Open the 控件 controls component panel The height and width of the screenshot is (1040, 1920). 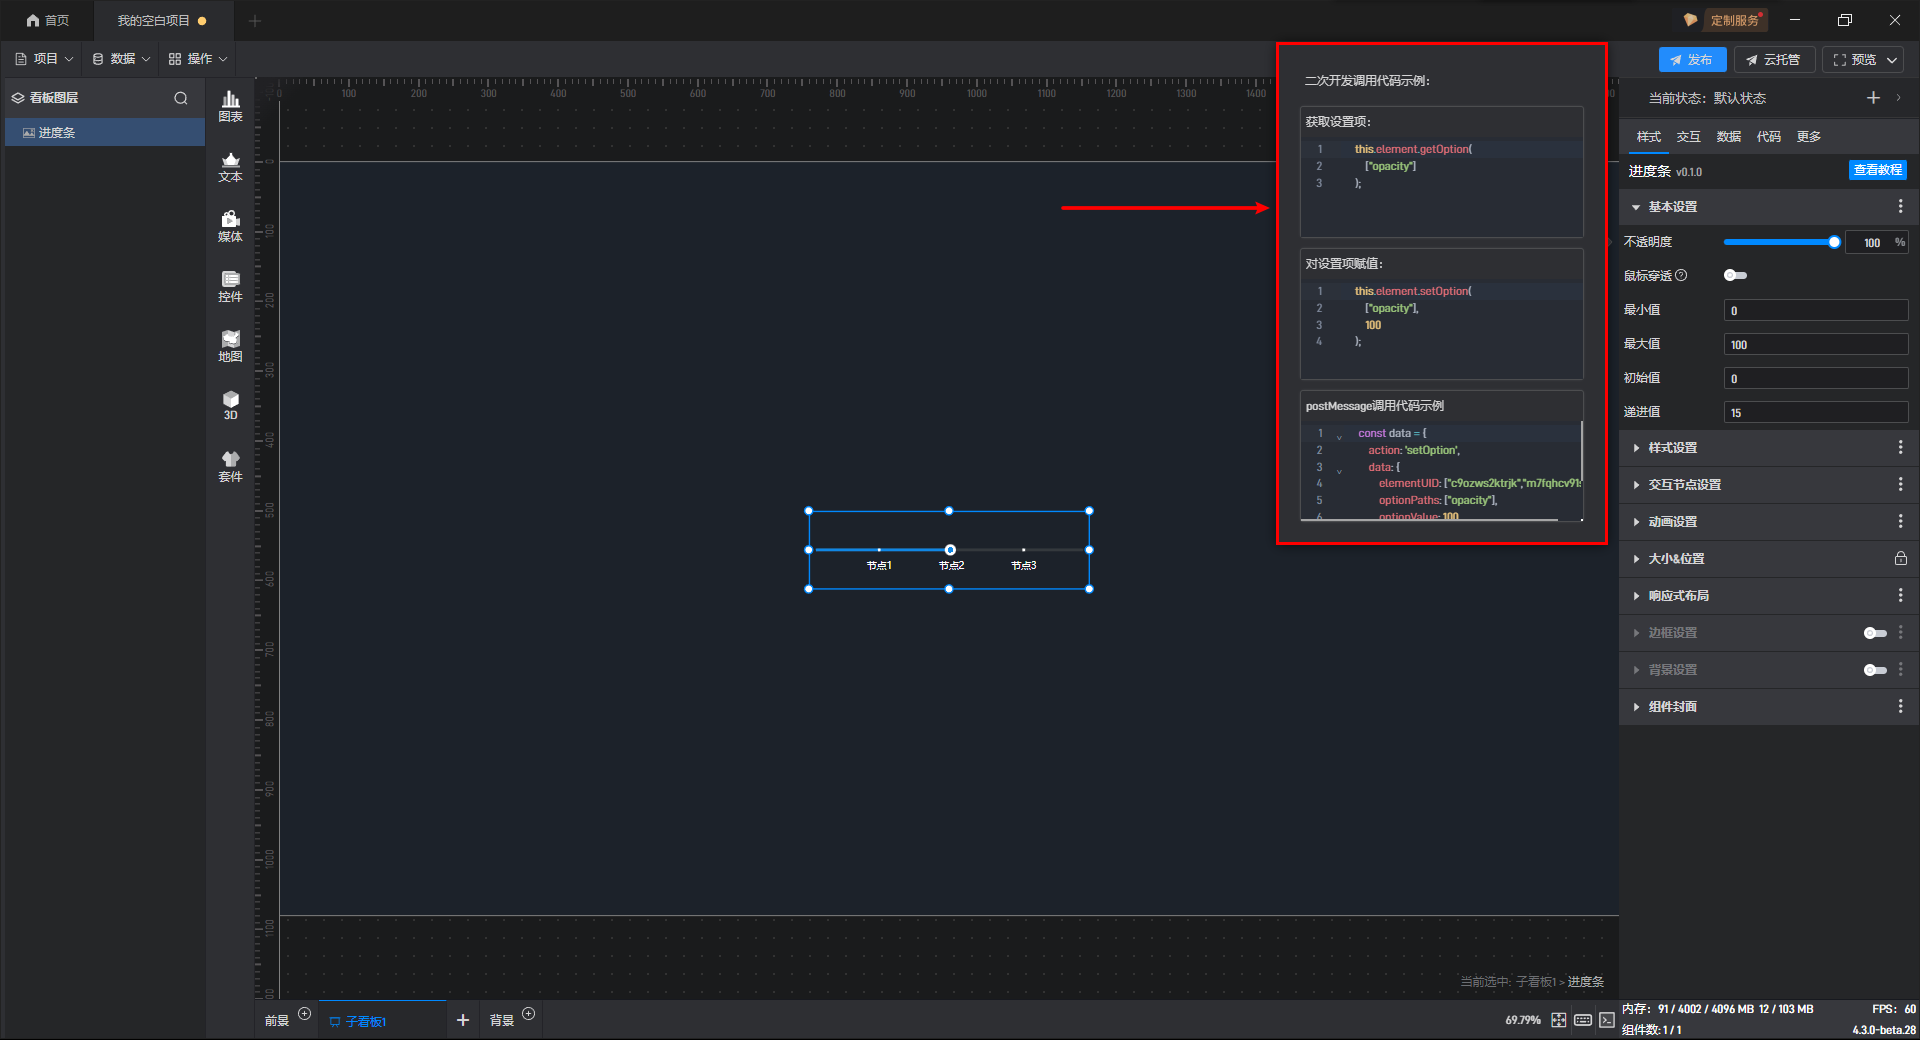click(230, 286)
